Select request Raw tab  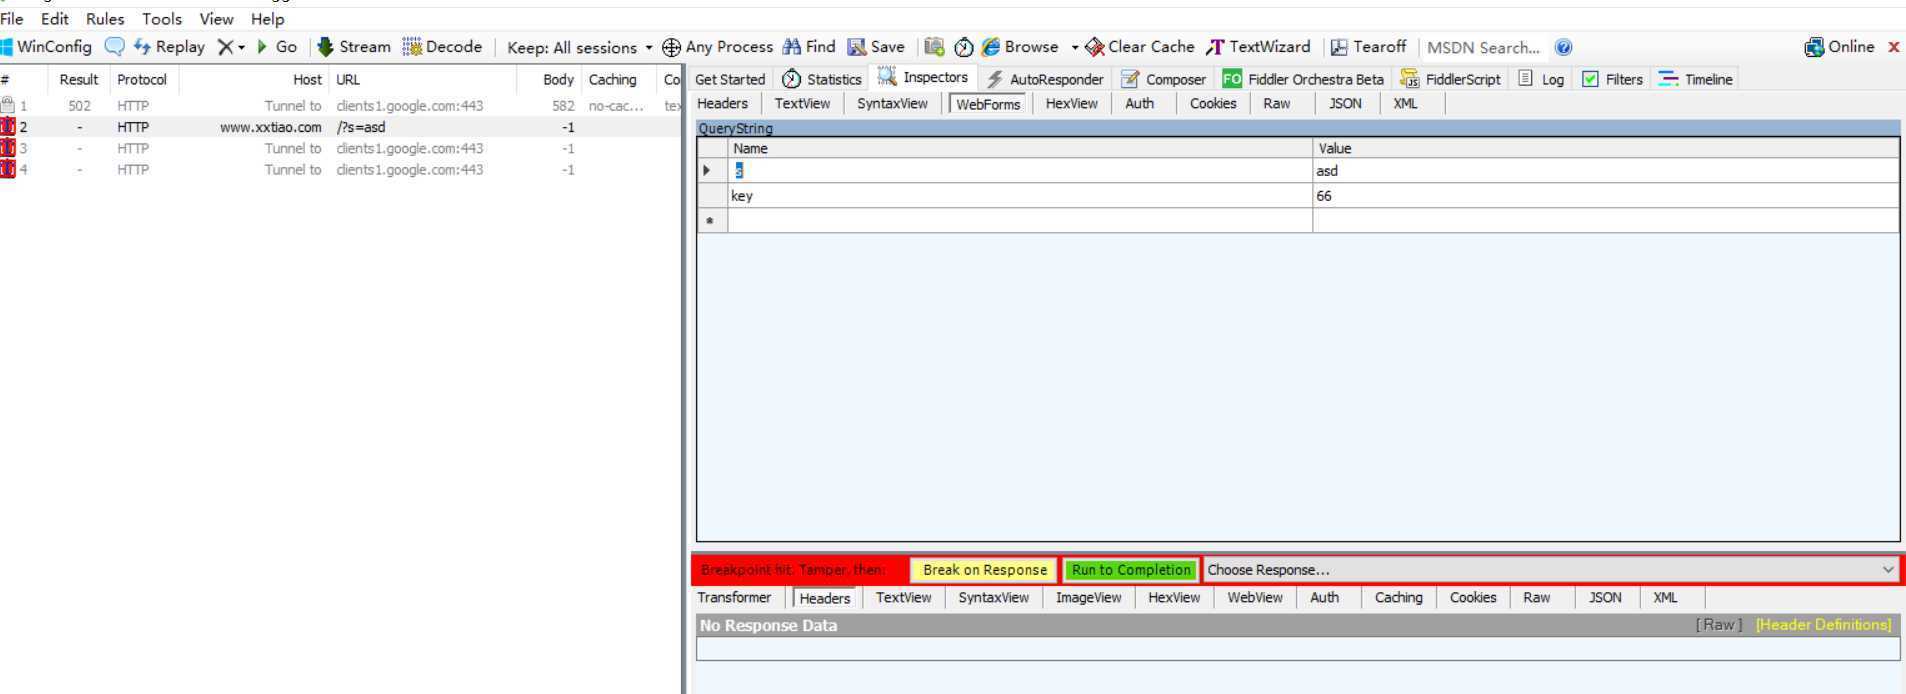pos(1276,104)
